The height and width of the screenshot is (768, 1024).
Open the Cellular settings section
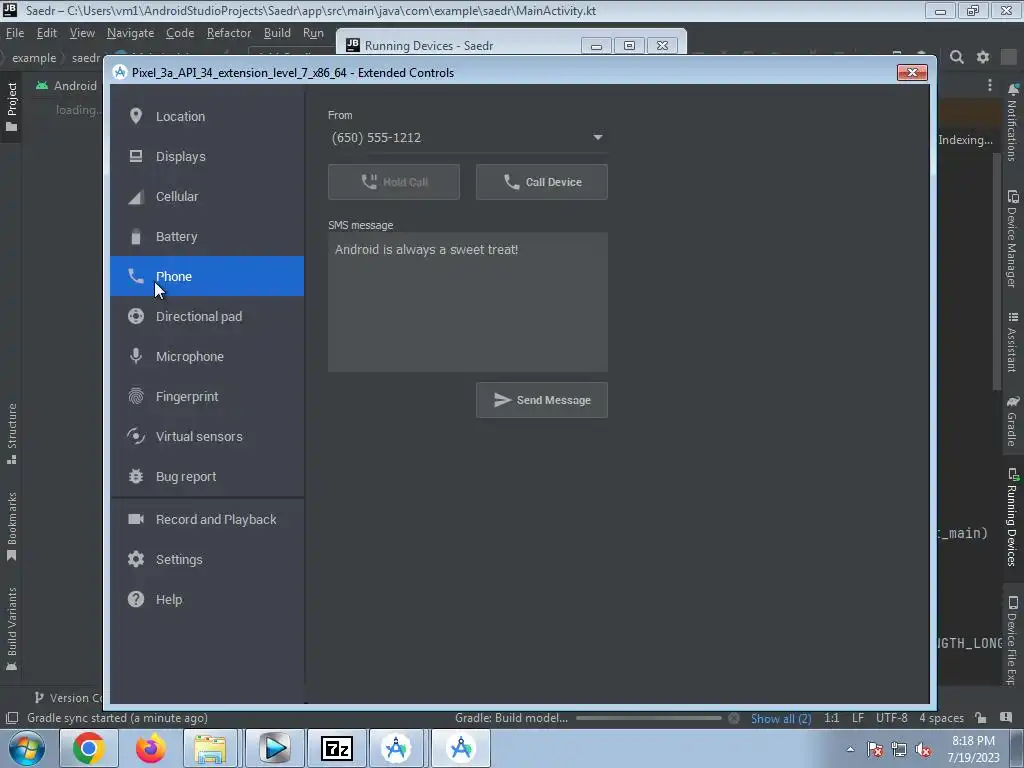click(x=207, y=197)
